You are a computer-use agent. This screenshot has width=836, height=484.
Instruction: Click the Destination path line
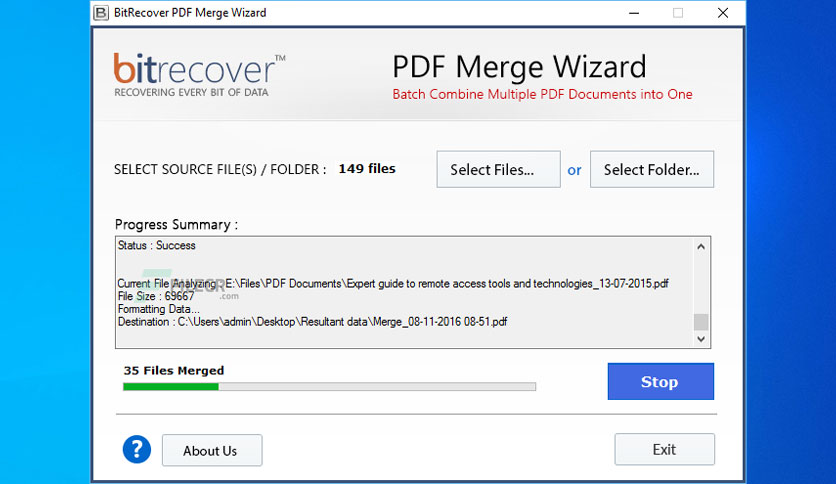(x=312, y=322)
